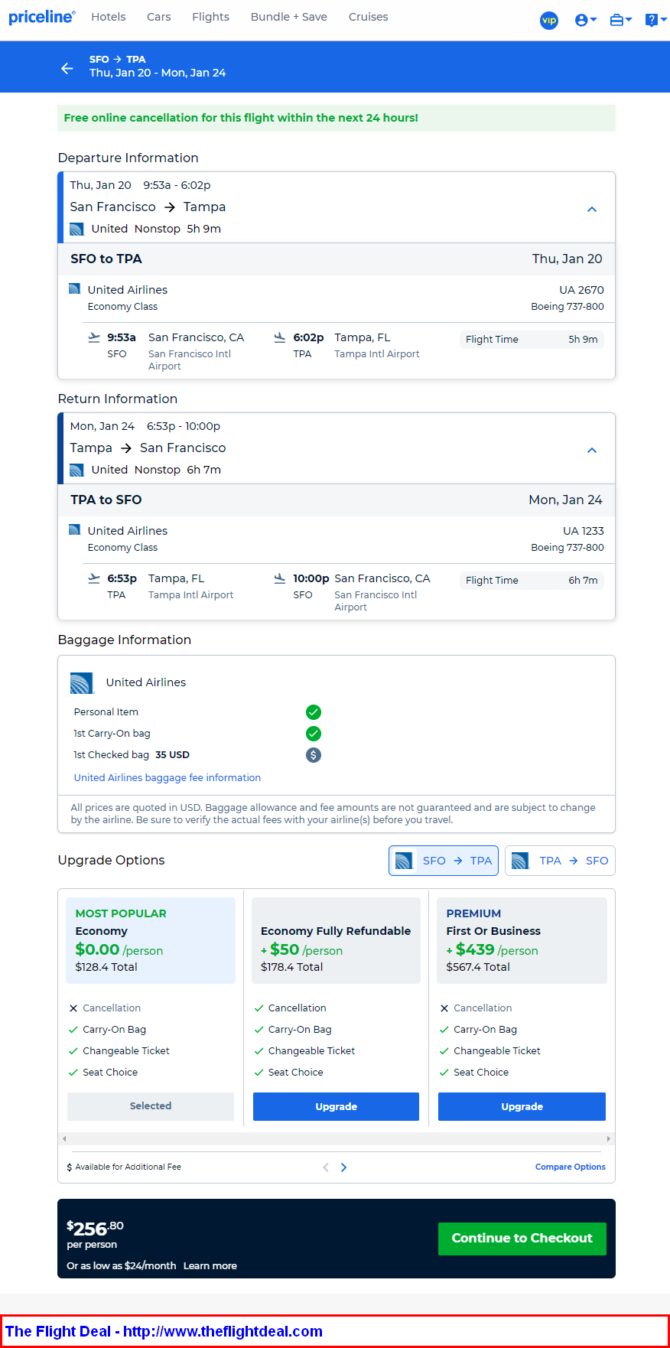Open Bundle + Save in the navigation
The height and width of the screenshot is (1348, 670).
pos(289,17)
